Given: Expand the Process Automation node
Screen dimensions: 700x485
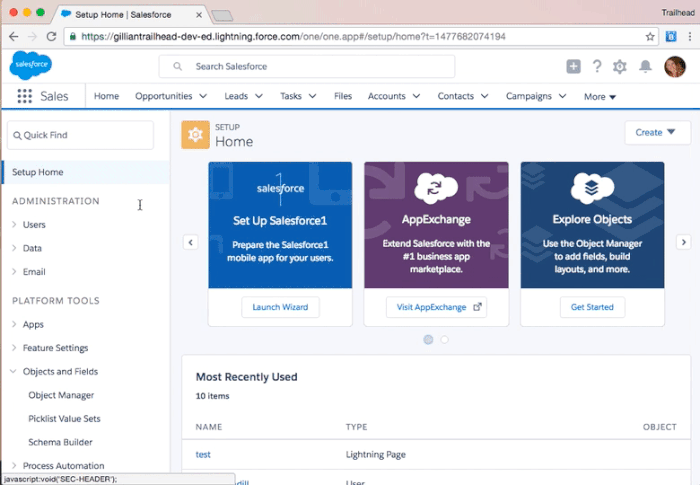Looking at the screenshot, I should 14,465.
